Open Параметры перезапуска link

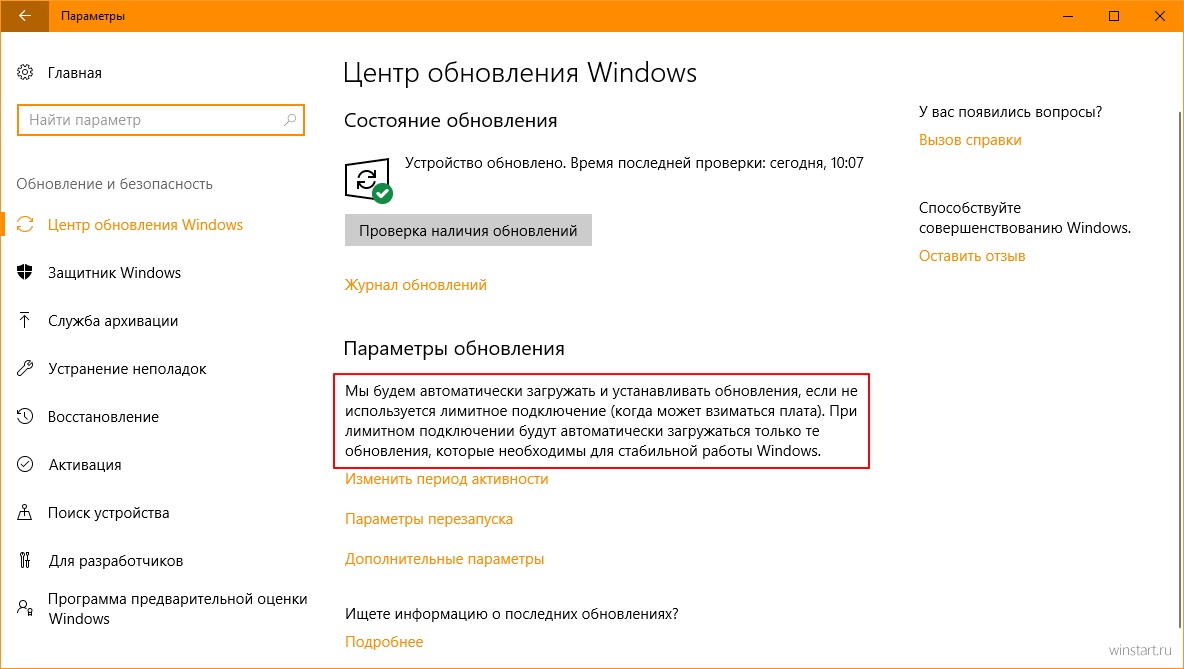click(429, 519)
